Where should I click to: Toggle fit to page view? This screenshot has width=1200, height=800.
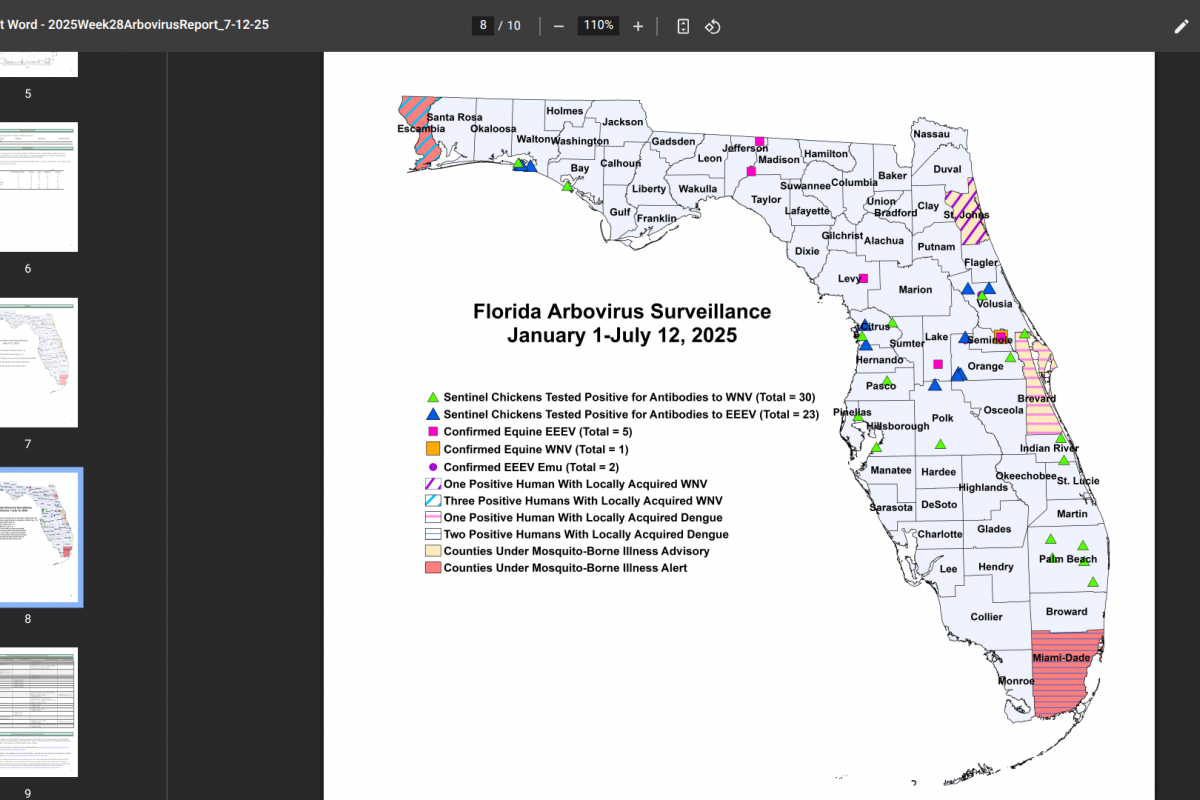(x=683, y=26)
